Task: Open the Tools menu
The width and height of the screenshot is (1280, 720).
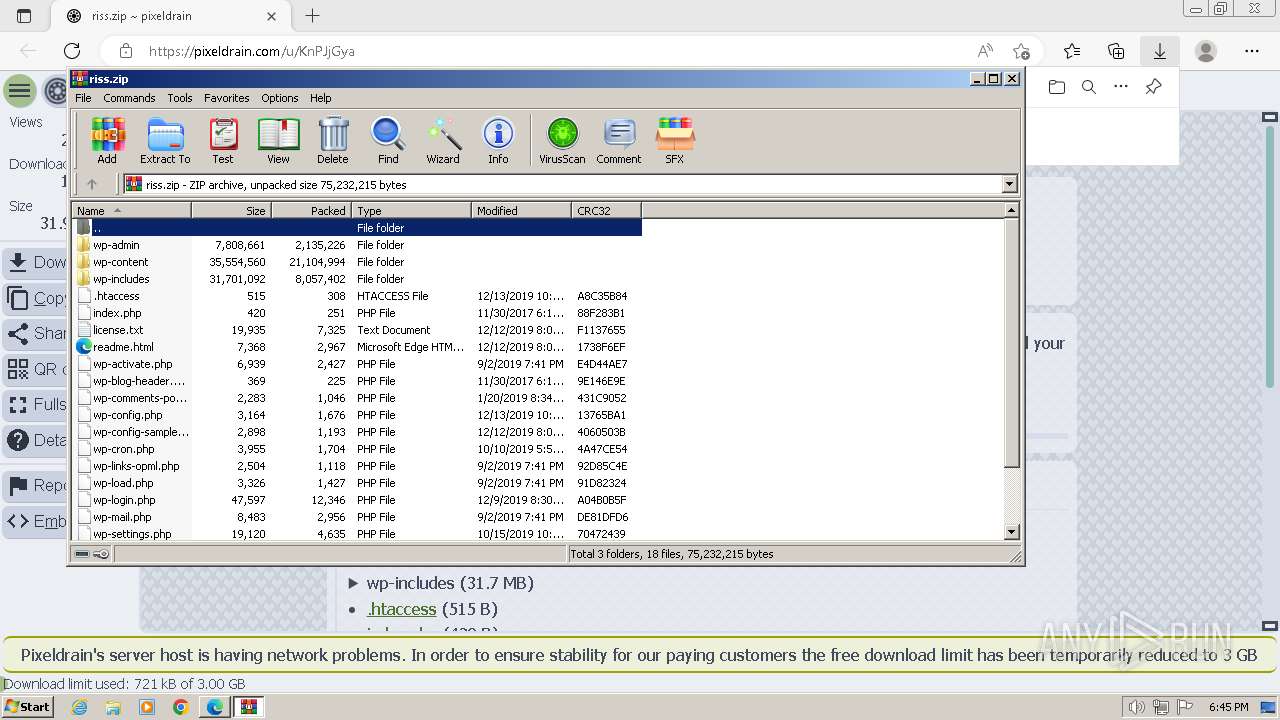Action: click(180, 98)
